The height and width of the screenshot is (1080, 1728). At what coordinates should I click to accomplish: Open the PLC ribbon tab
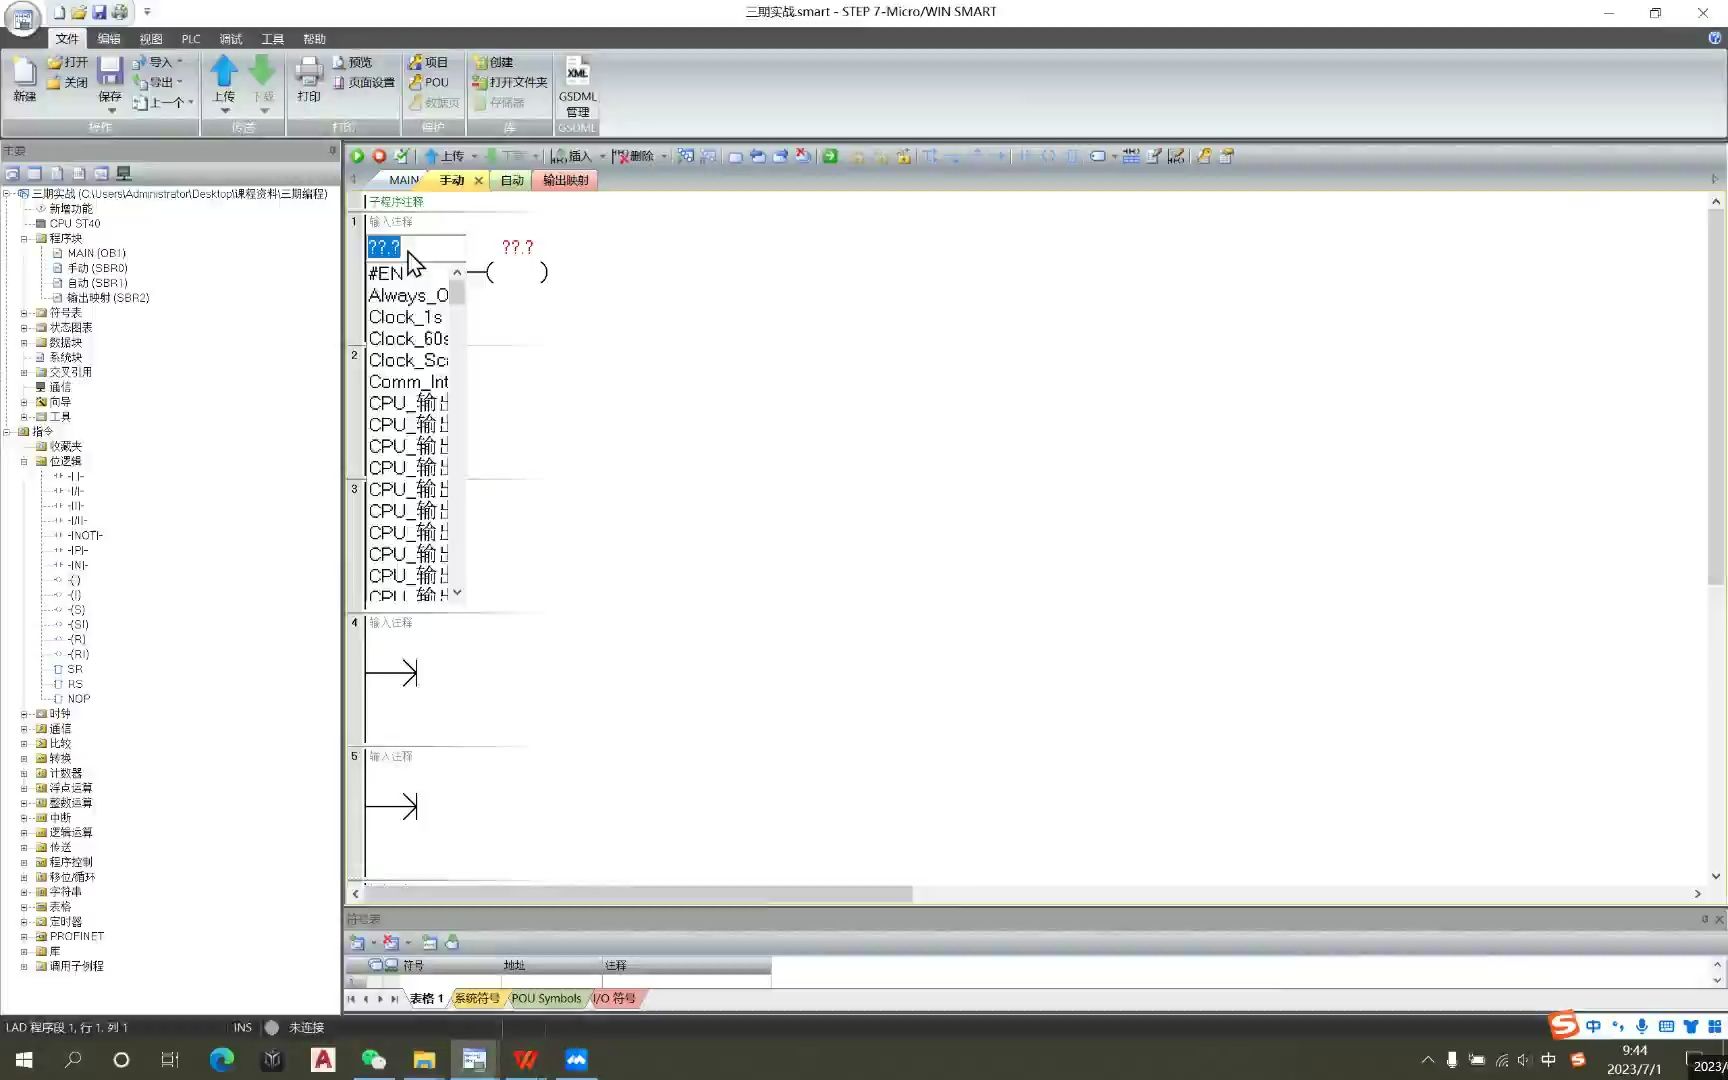(190, 39)
